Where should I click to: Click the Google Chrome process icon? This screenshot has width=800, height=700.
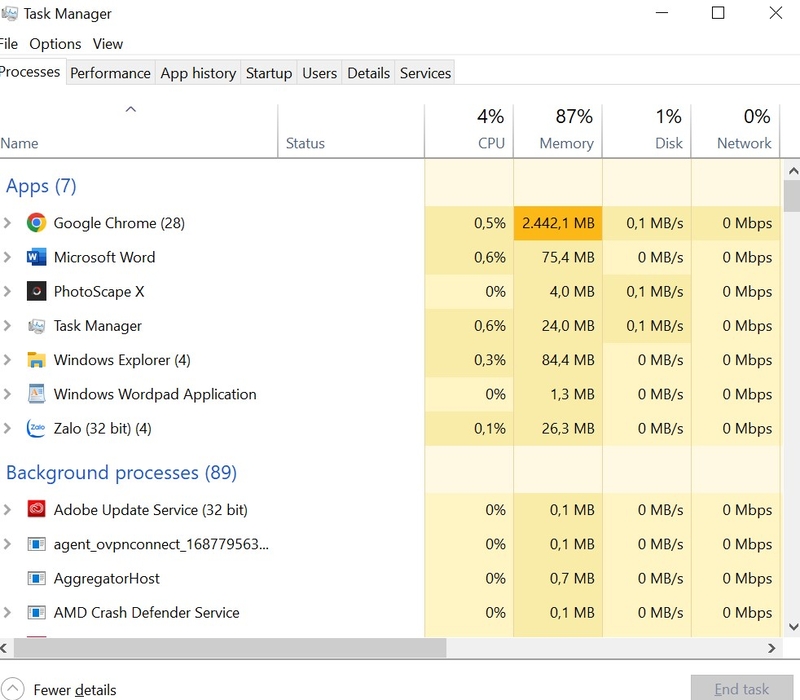[x=37, y=223]
